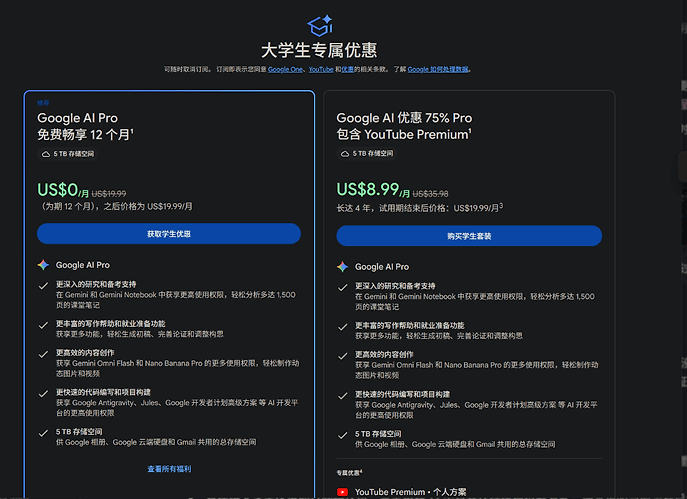Click the US$8.99/月 price
687x499 pixels.
373,190
